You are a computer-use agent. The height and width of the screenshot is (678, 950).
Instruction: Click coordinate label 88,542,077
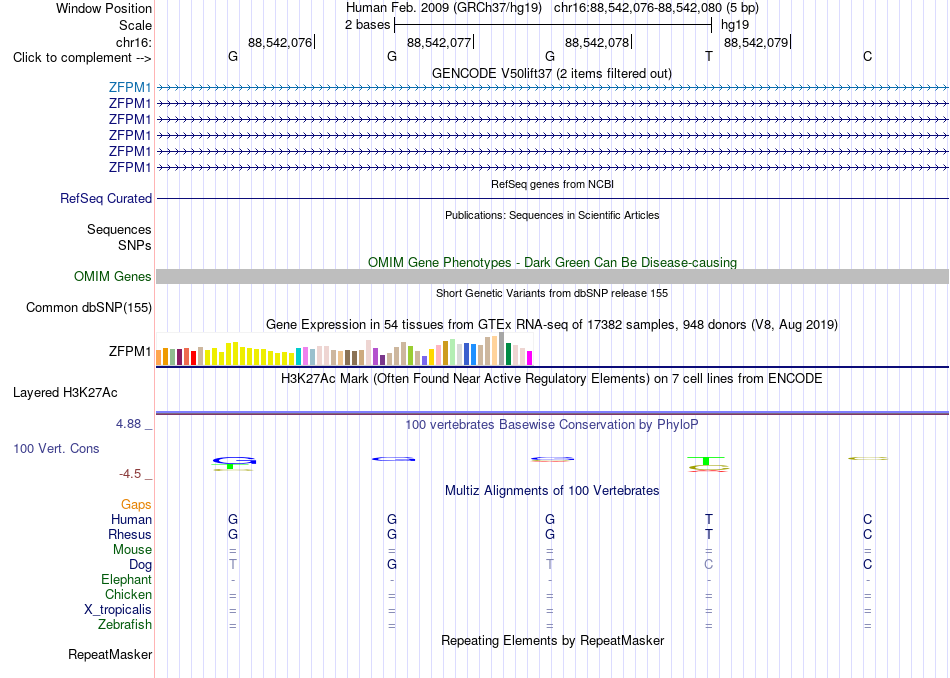(x=439, y=42)
